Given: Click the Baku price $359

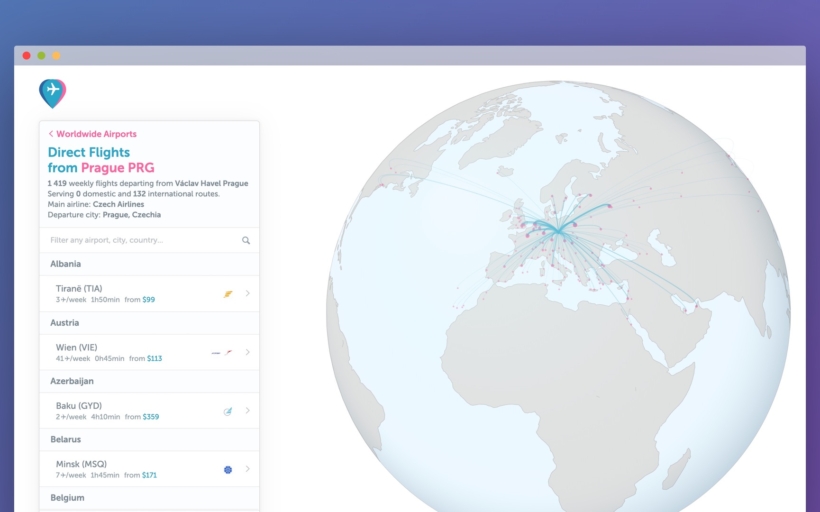Looking at the screenshot, I should [151, 417].
